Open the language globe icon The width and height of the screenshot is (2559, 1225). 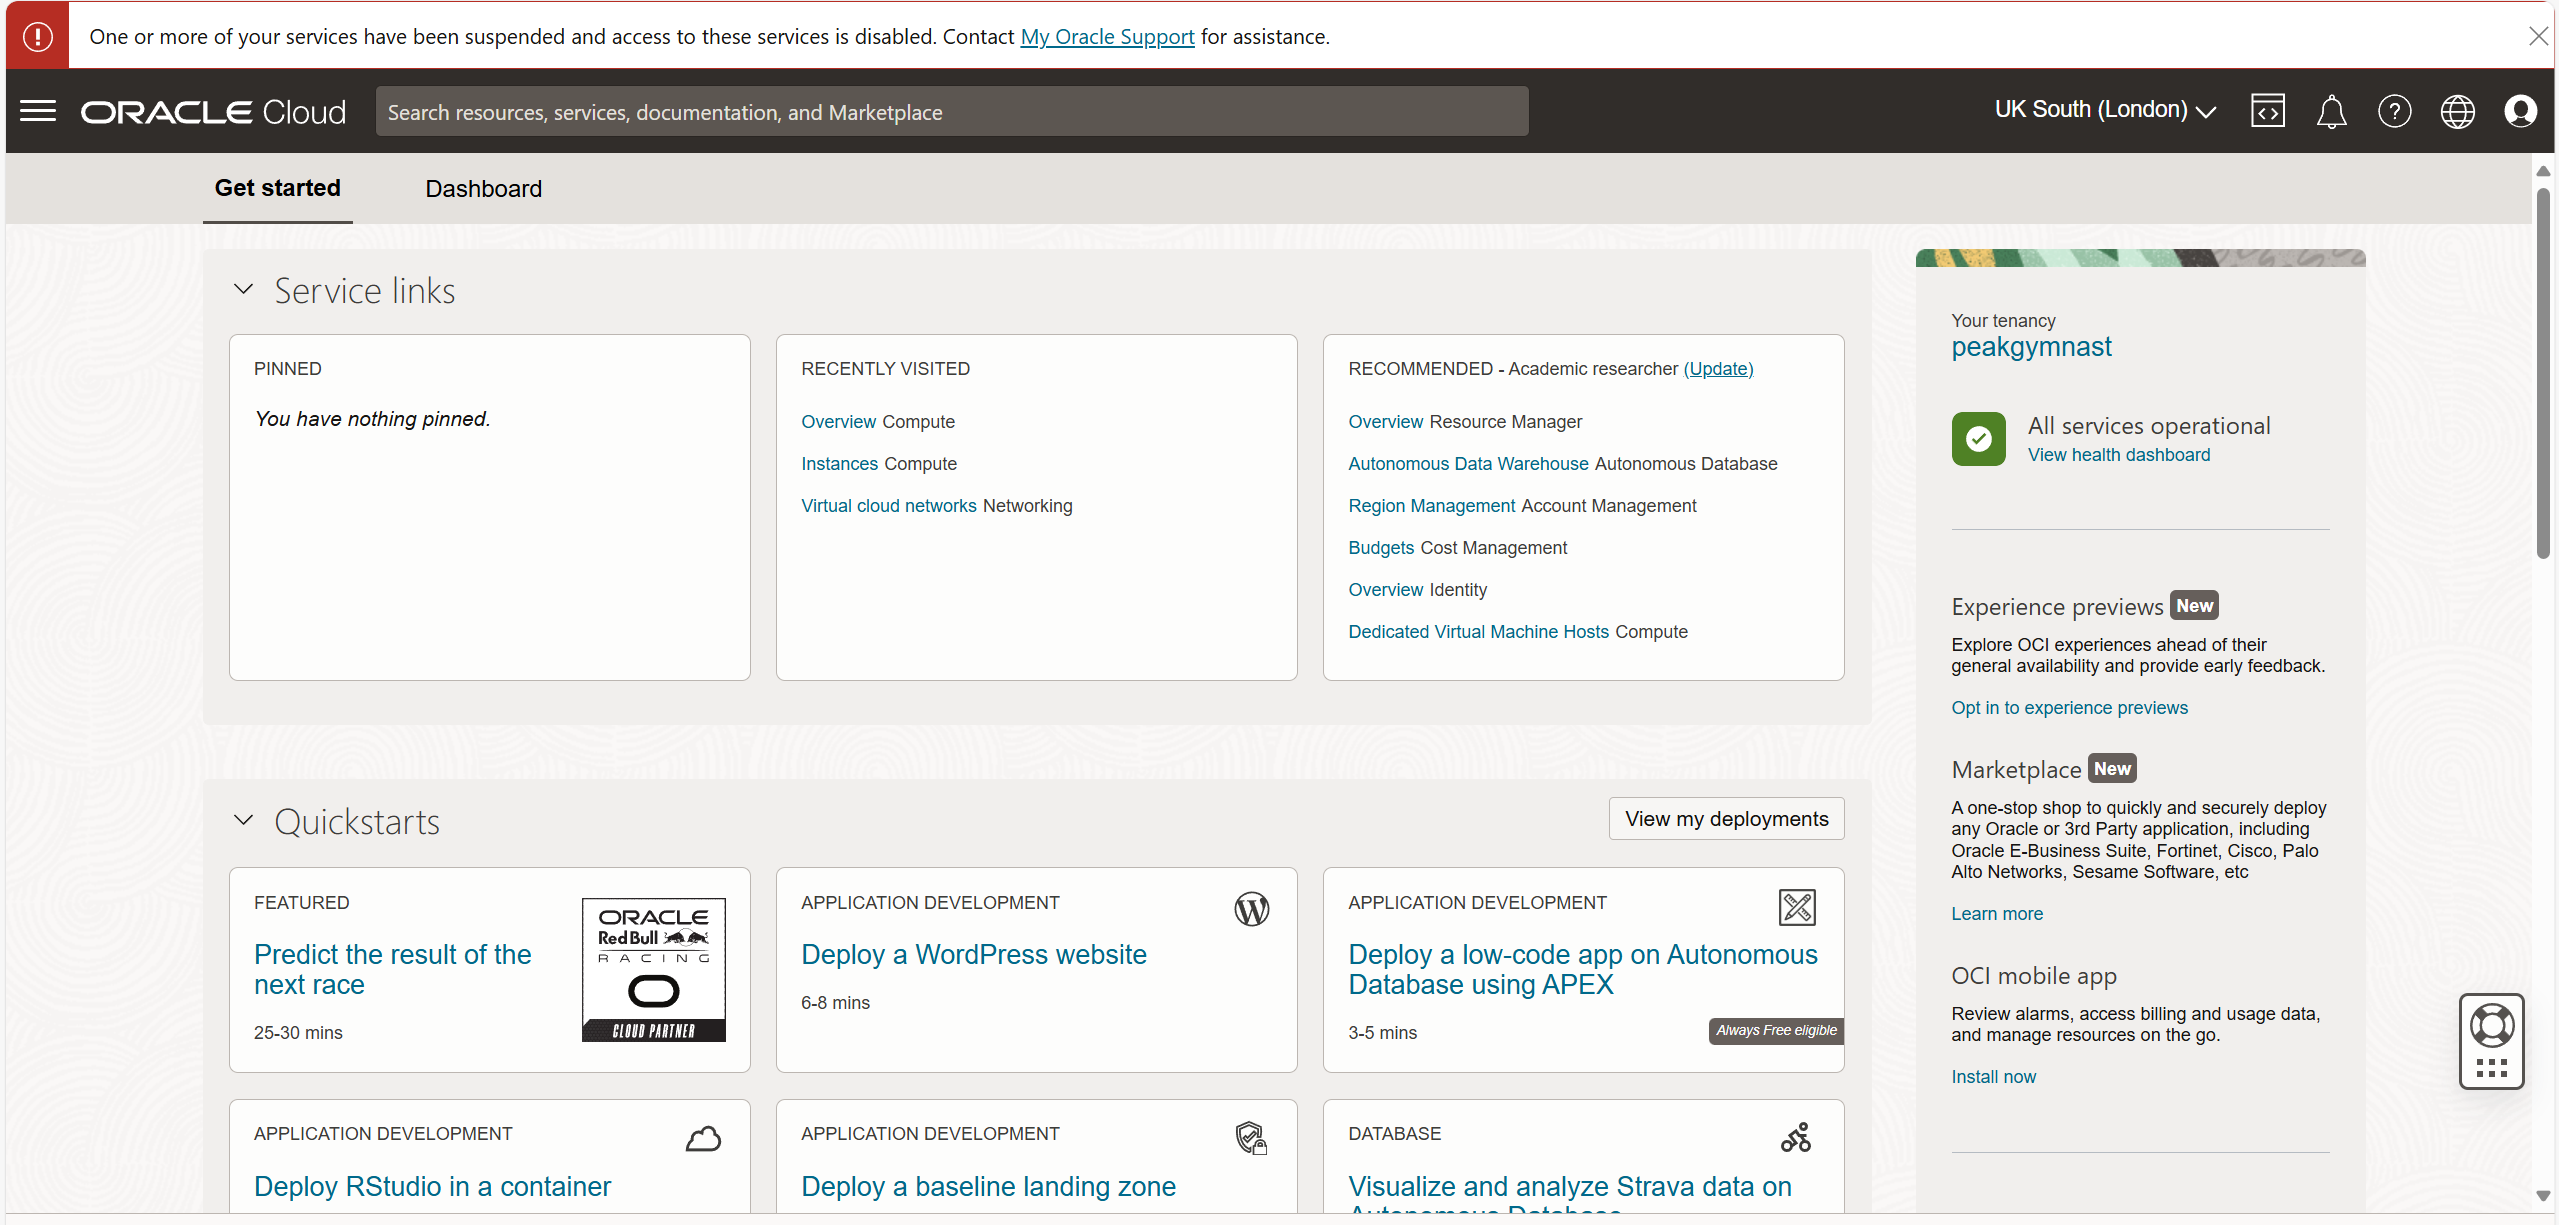pyautogui.click(x=2457, y=111)
